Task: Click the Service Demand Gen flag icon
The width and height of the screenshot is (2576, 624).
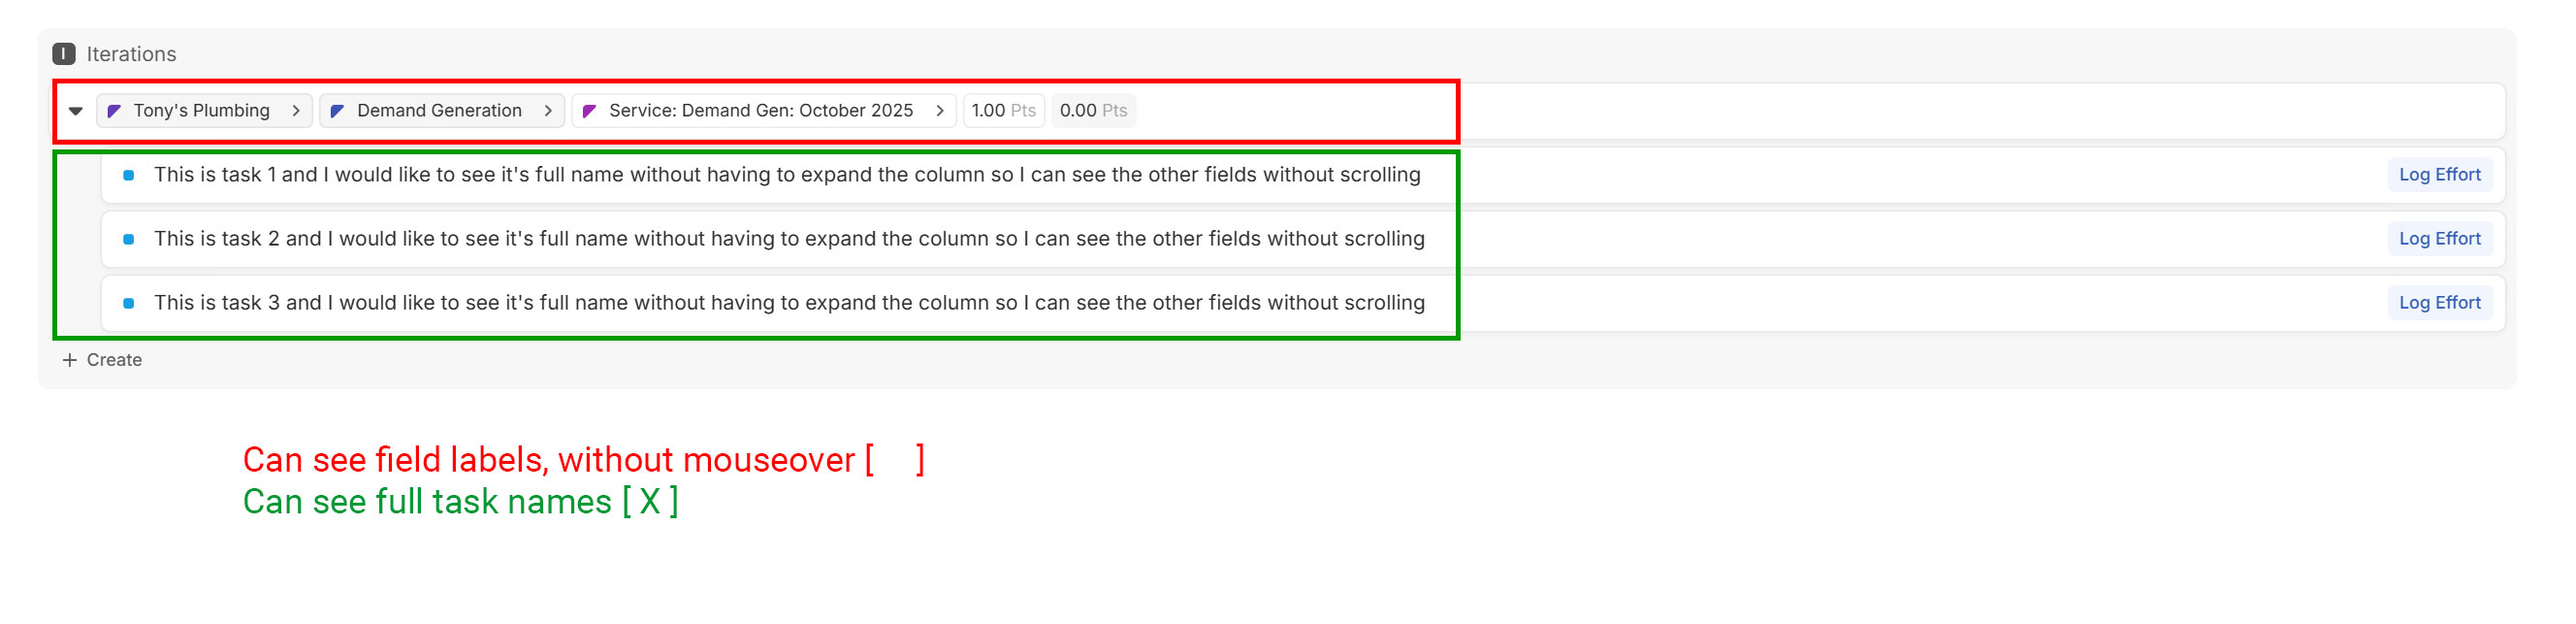Action: [x=589, y=111]
